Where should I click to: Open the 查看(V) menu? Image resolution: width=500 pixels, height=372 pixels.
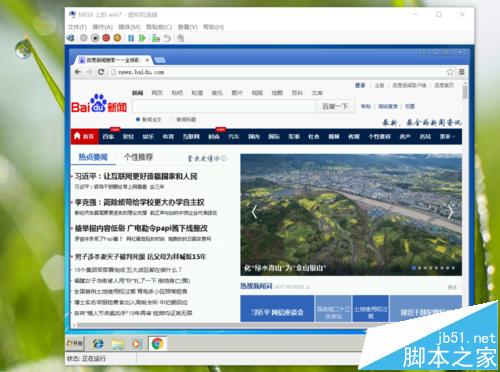point(187,27)
